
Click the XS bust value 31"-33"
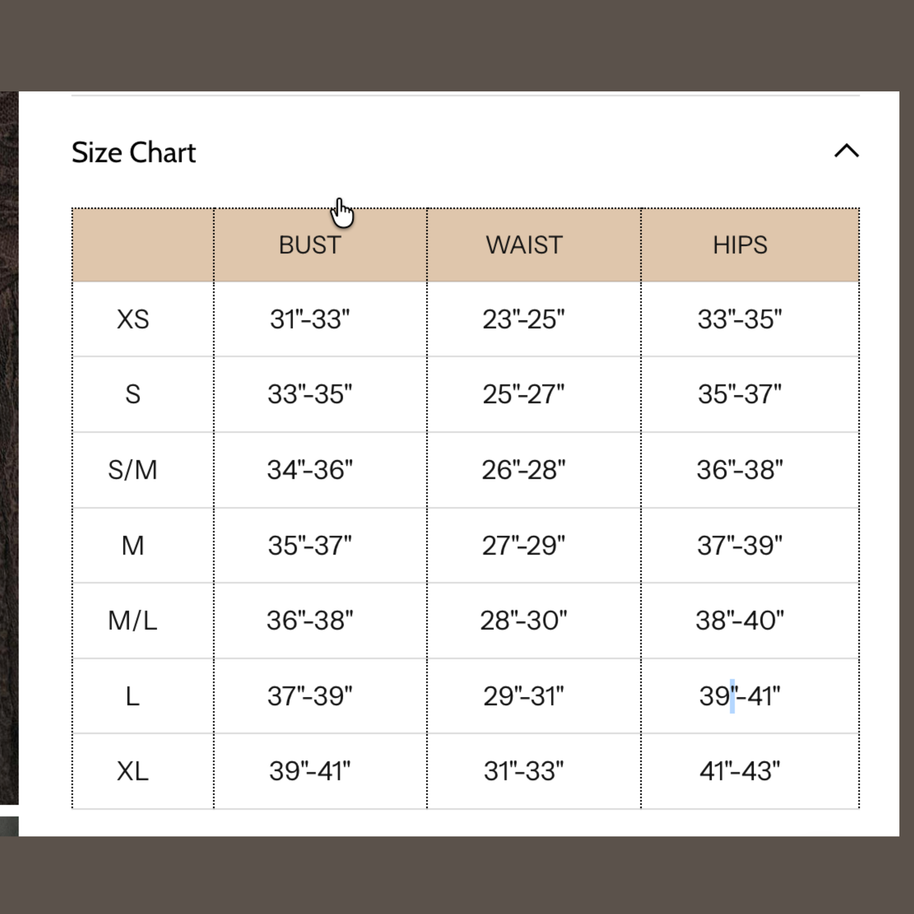[310, 319]
